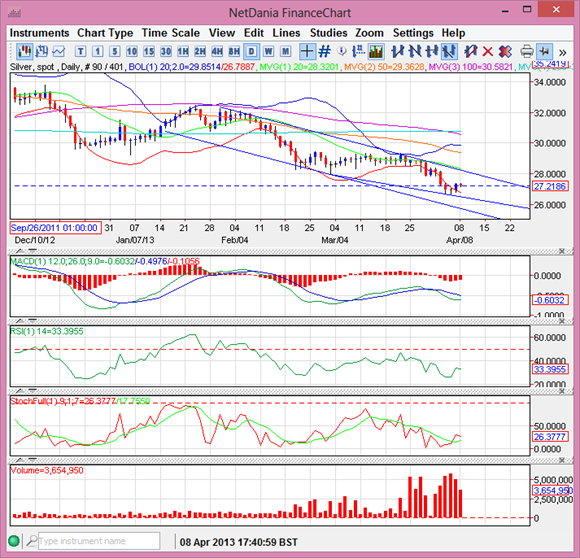Switch to 30 minute time scale
The image size is (580, 558).
[166, 51]
